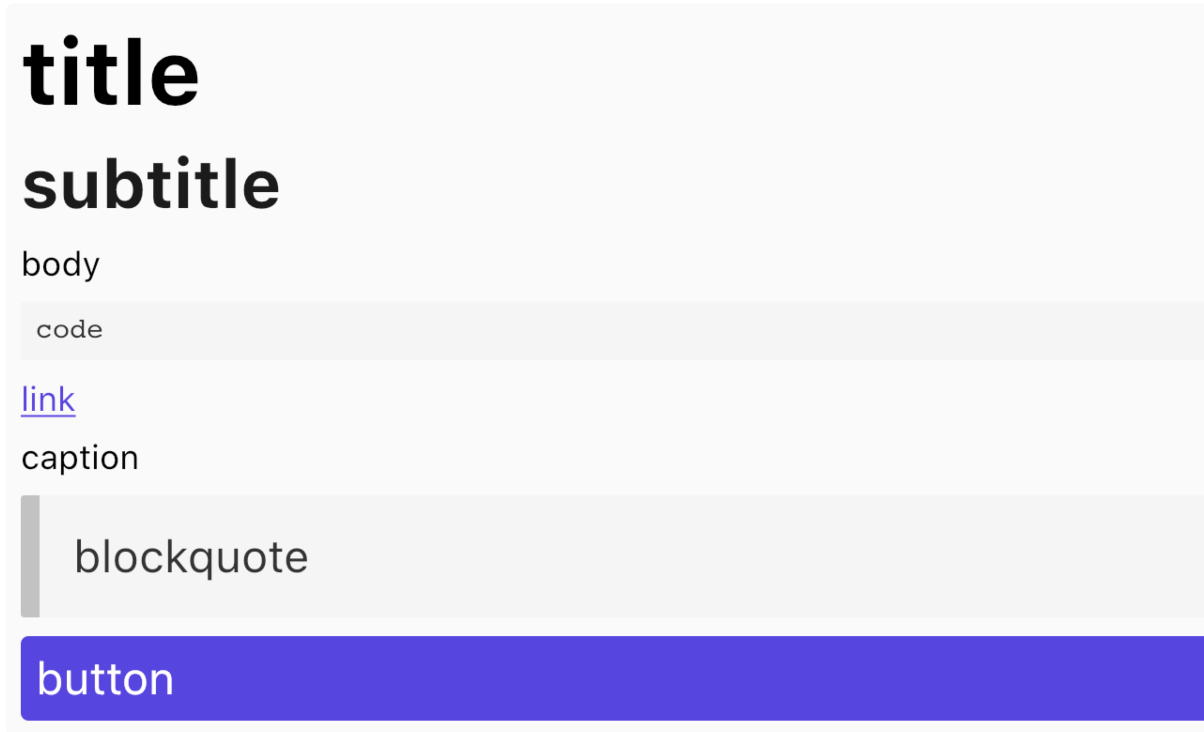1204x732 pixels.
Task: Click the letter "t" starting the title
Action: click(x=36, y=74)
